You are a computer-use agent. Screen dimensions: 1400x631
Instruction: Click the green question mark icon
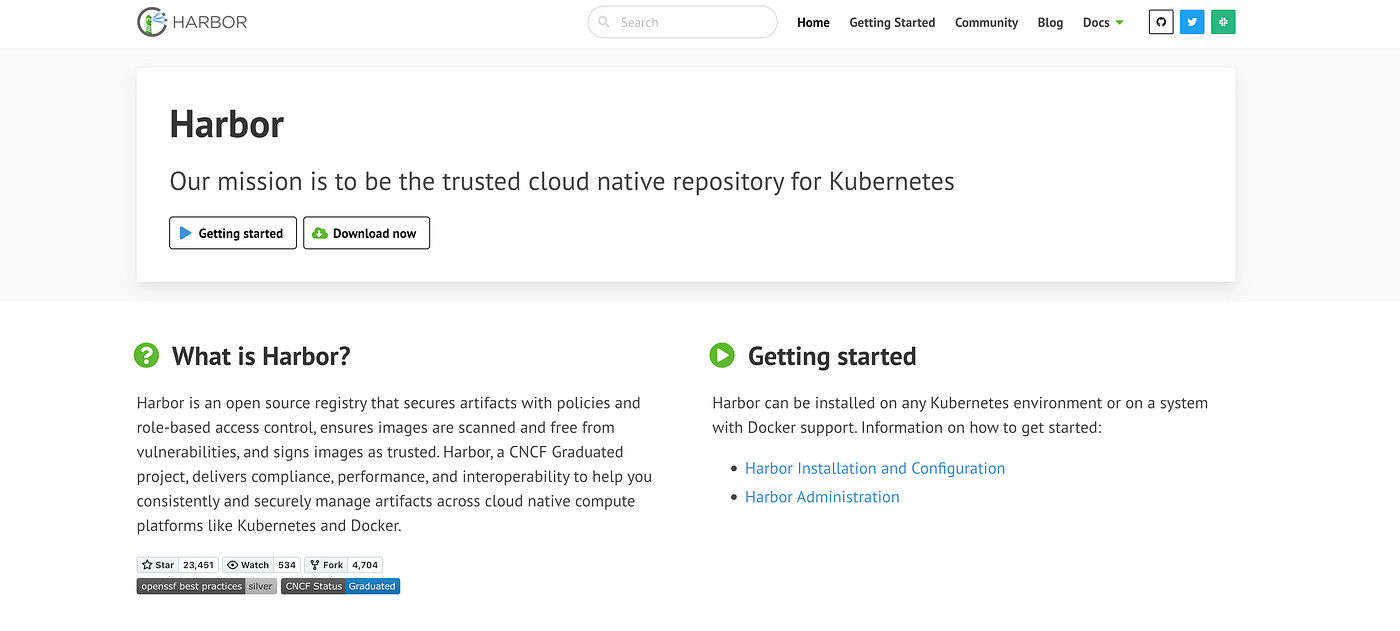147,355
